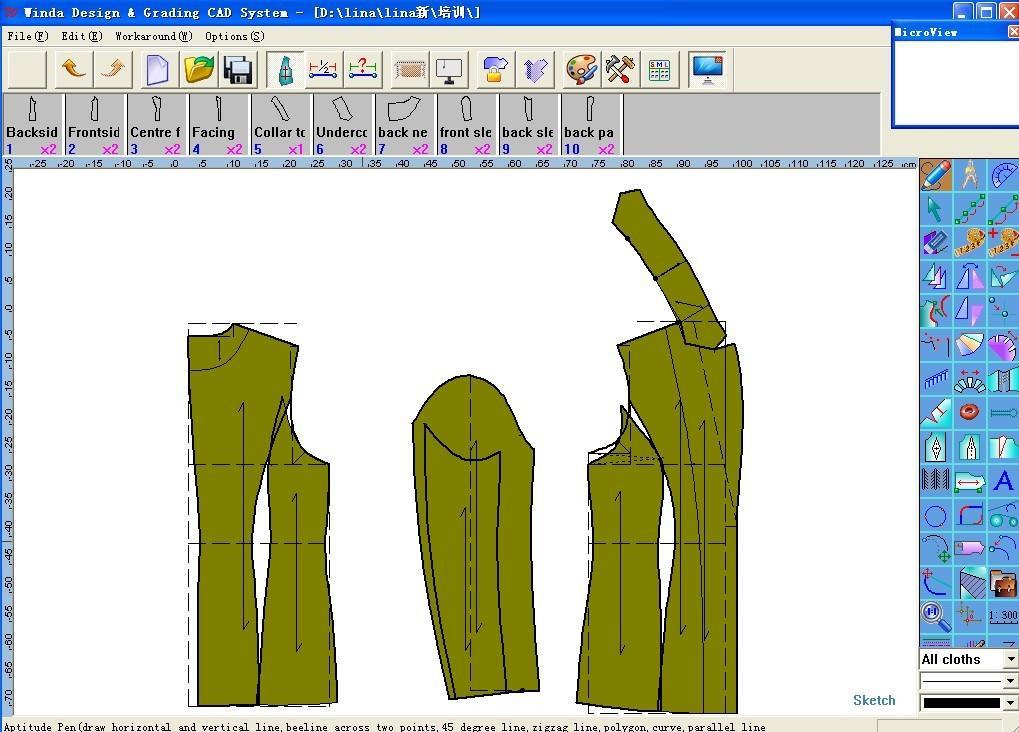Click the black color swatch

pos(962,703)
